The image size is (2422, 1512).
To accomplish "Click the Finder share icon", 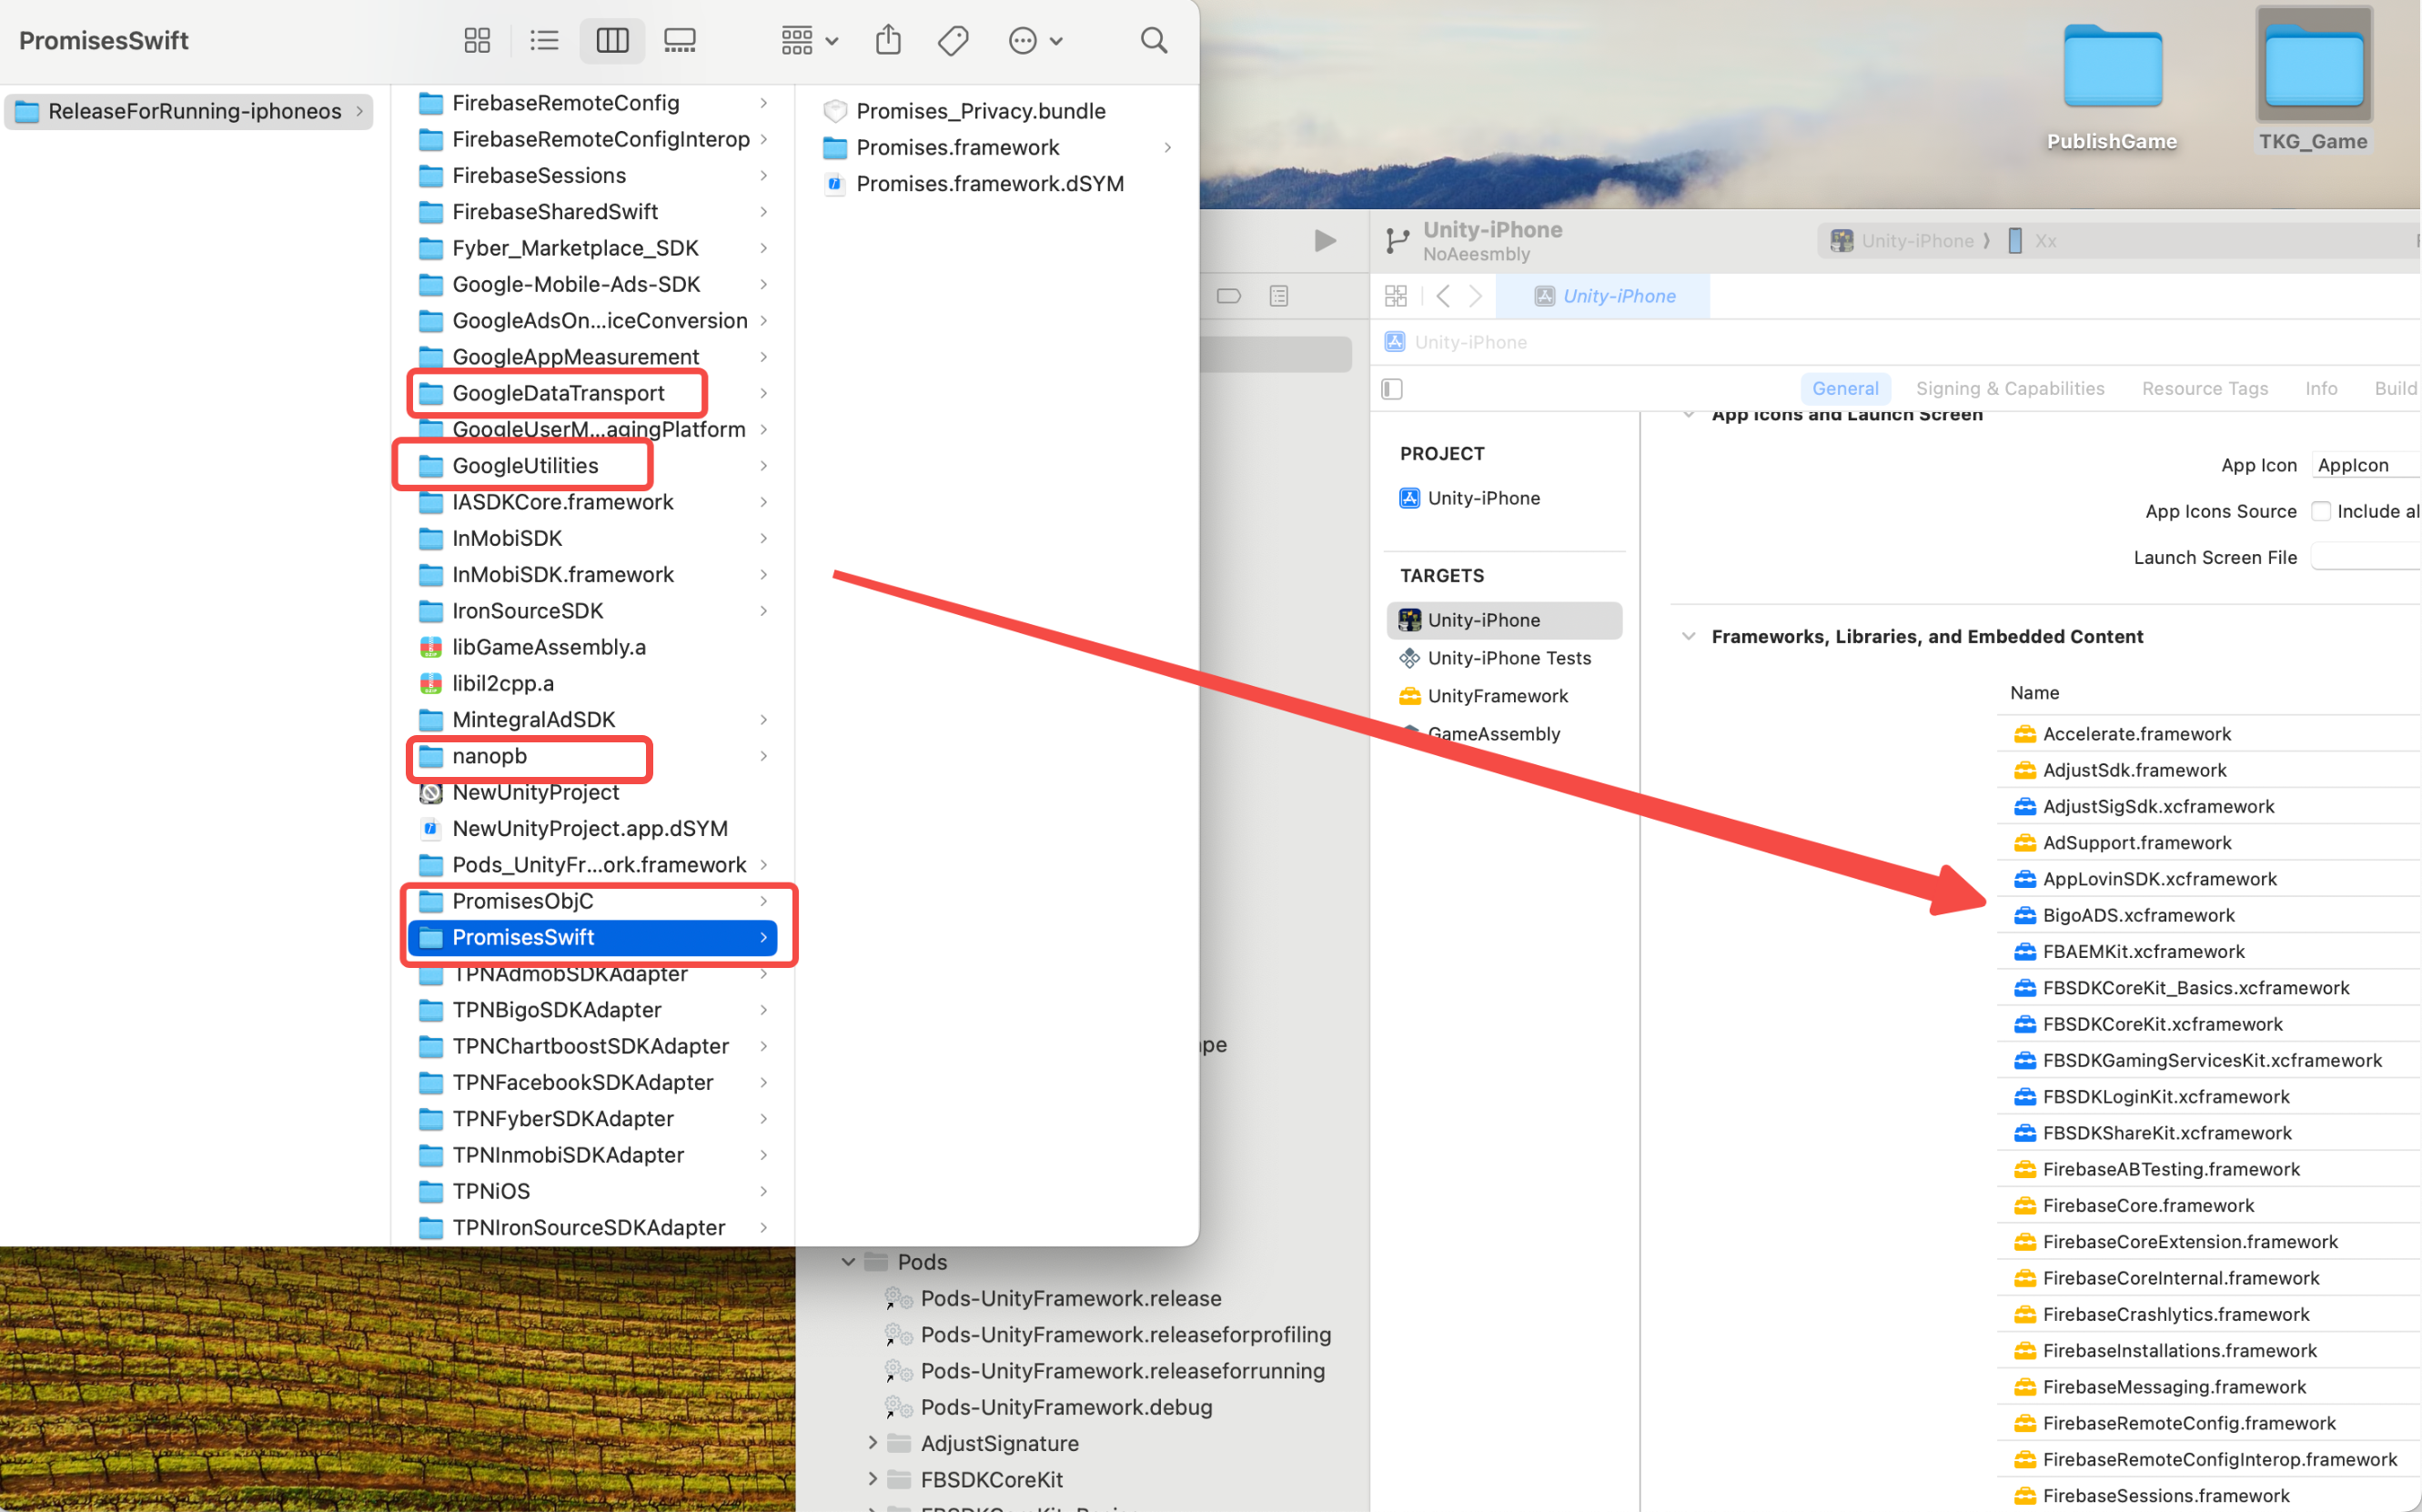I will [888, 40].
